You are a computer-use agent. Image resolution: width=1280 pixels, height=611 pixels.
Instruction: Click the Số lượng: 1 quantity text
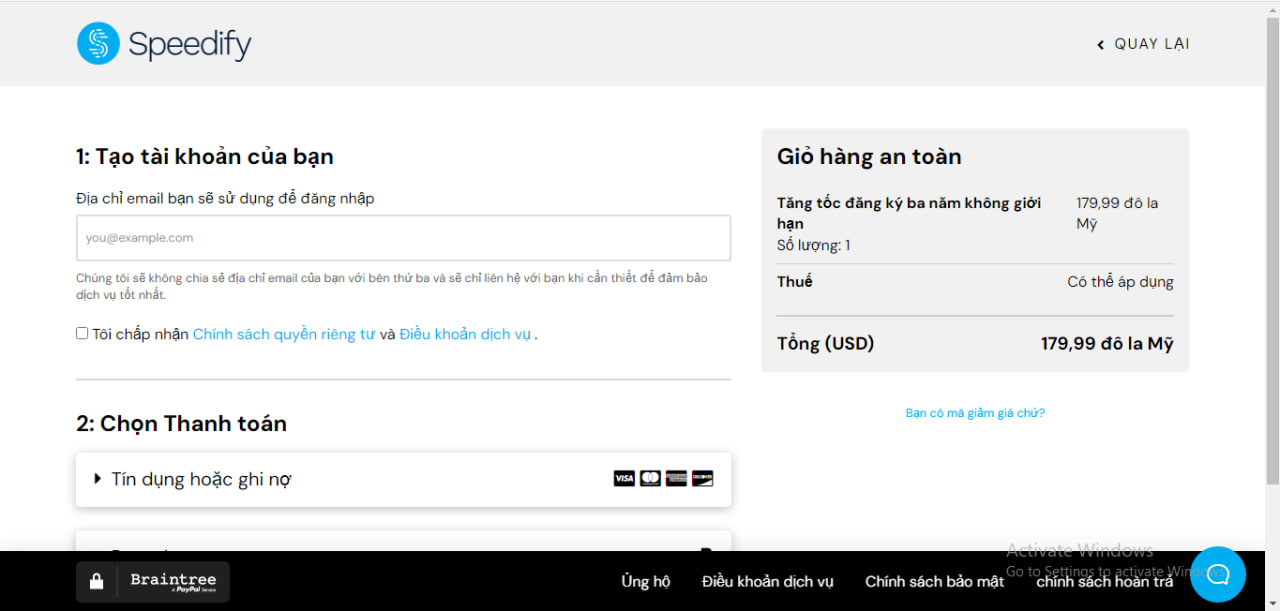[x=814, y=245]
